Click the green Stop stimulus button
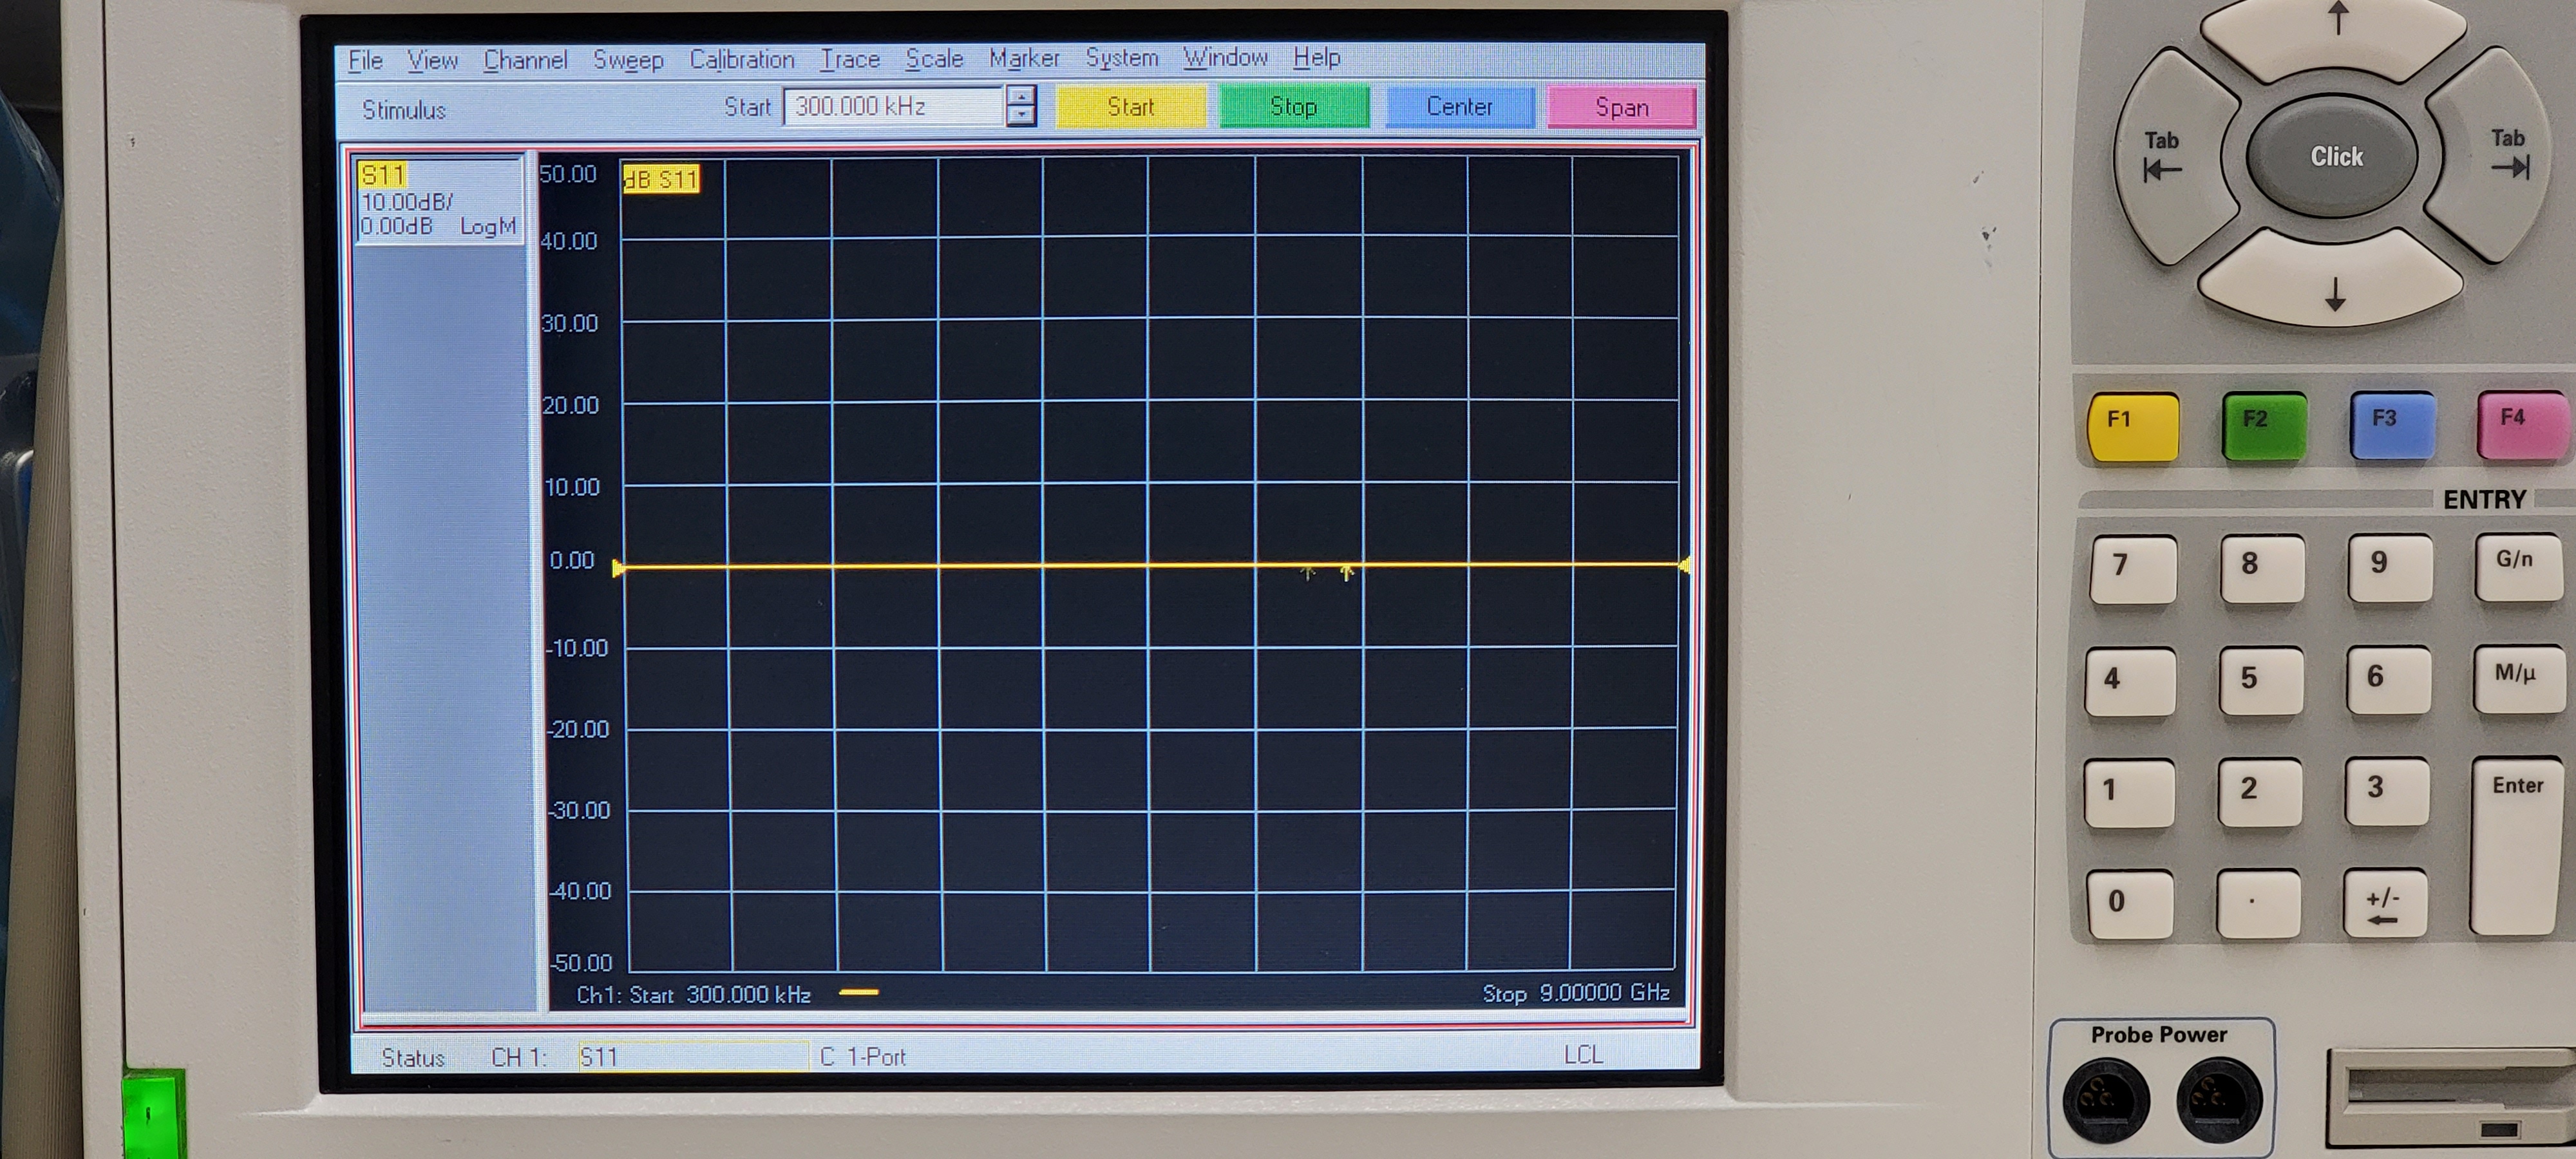Screen dimensions: 2576x1159 pyautogui.click(x=1293, y=107)
